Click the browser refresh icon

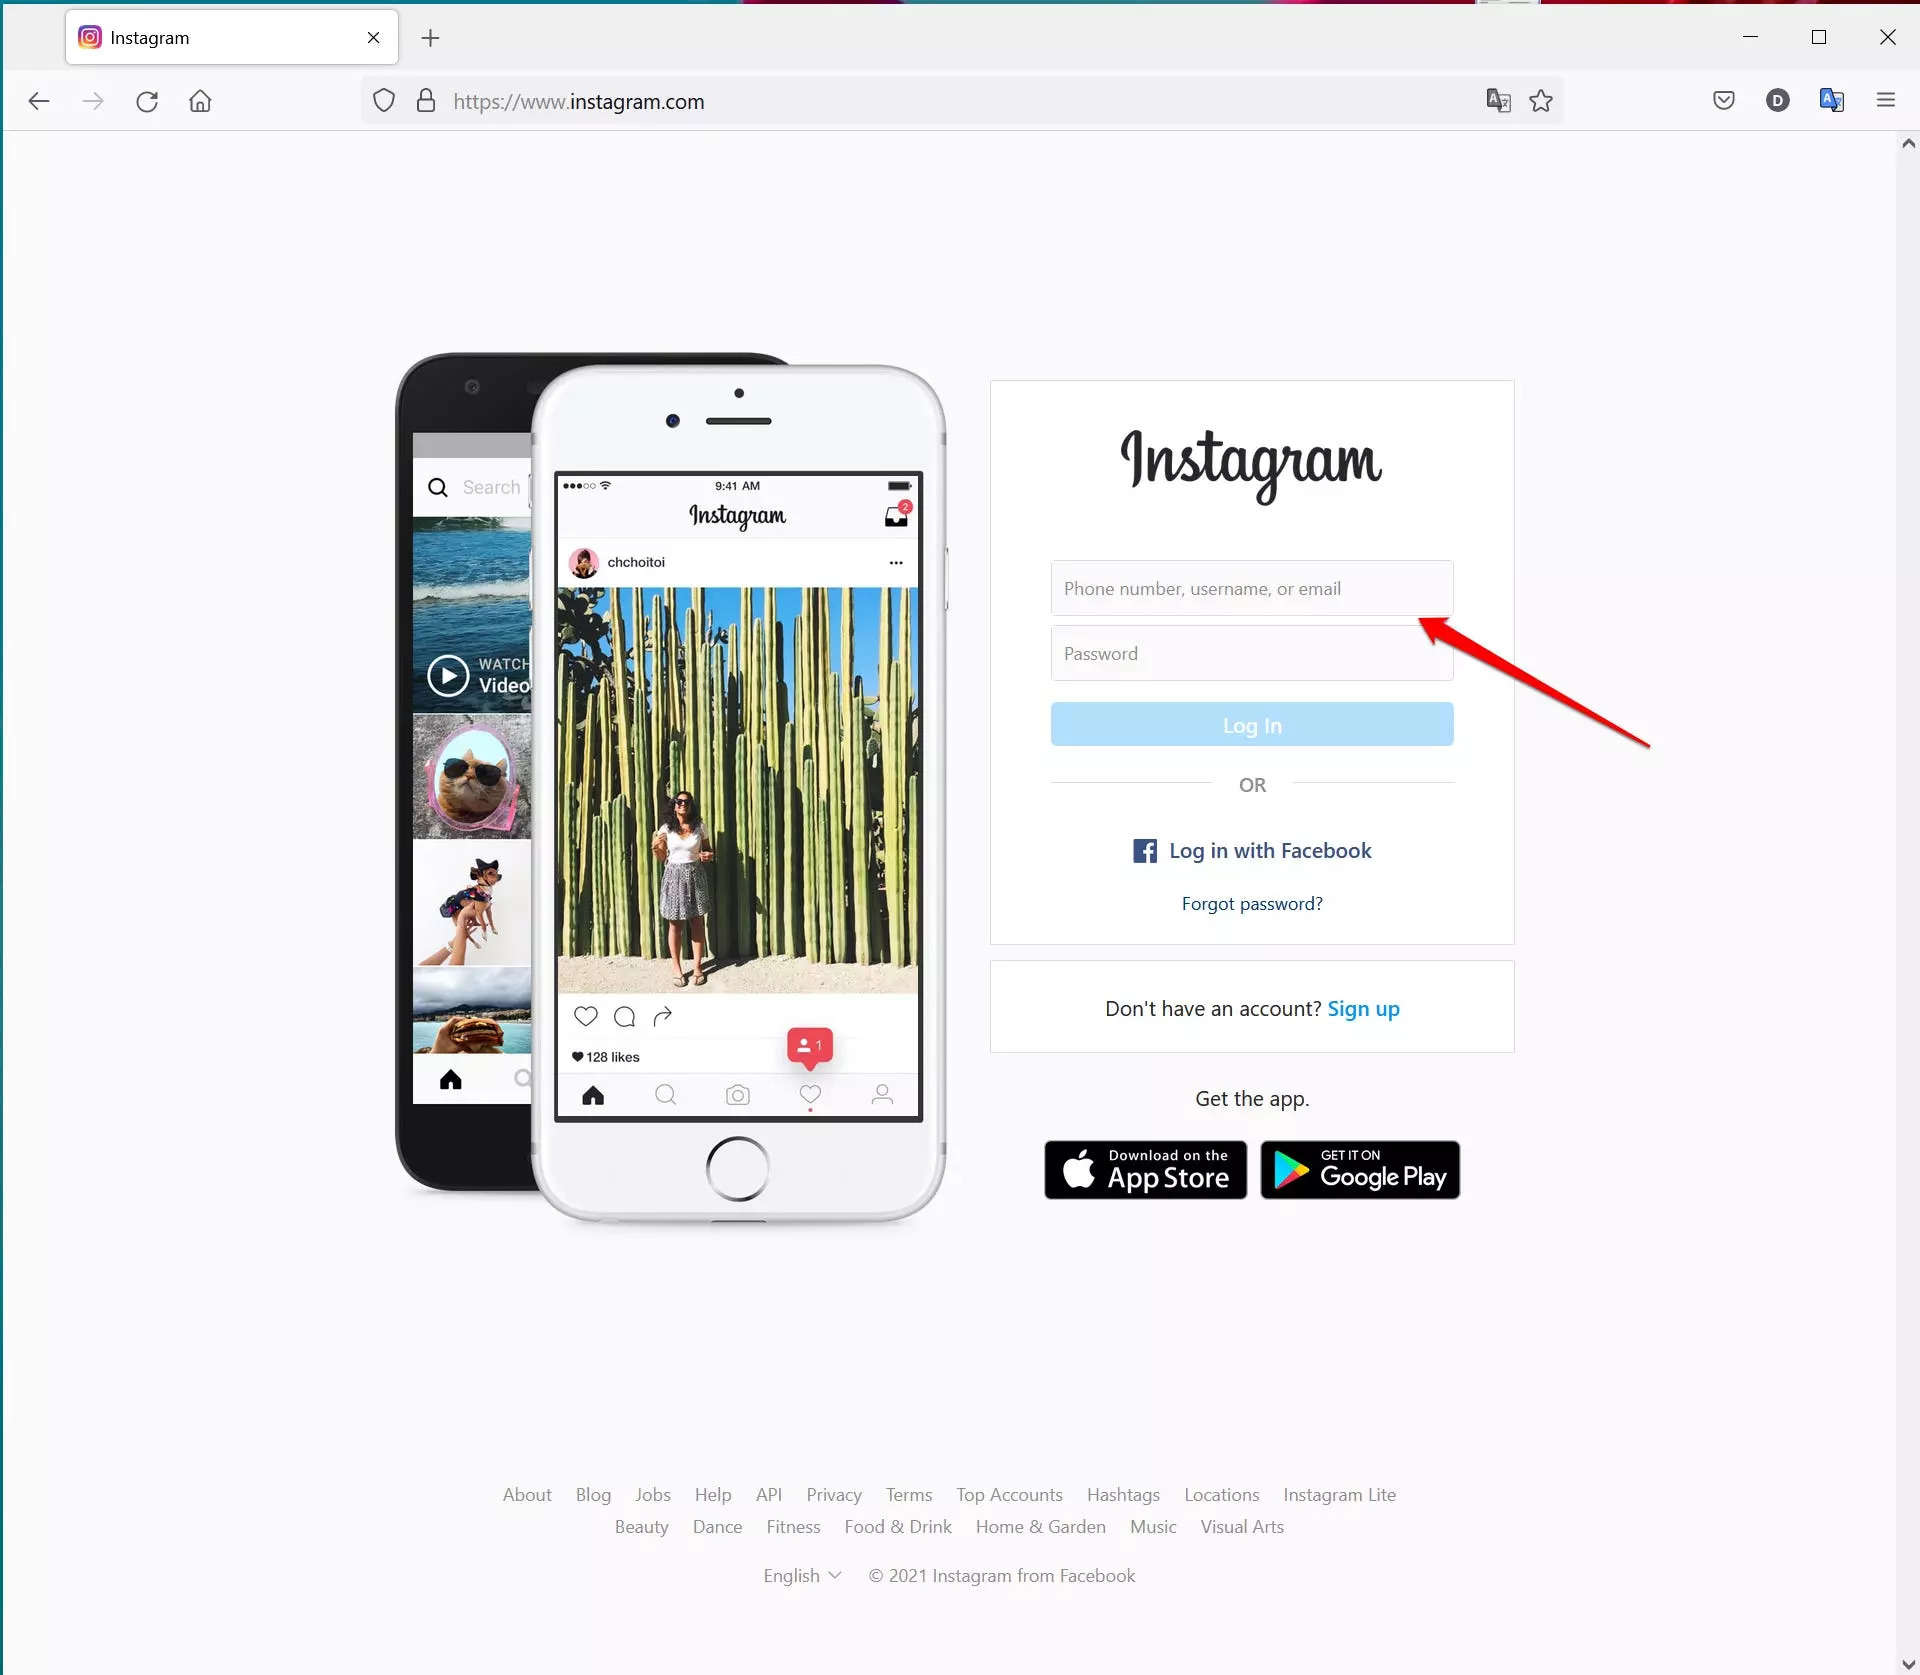147,100
